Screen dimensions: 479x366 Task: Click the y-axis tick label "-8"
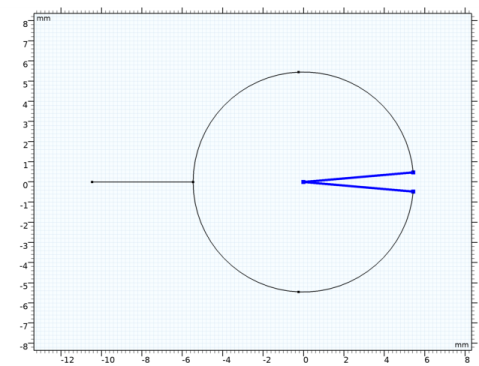24,347
